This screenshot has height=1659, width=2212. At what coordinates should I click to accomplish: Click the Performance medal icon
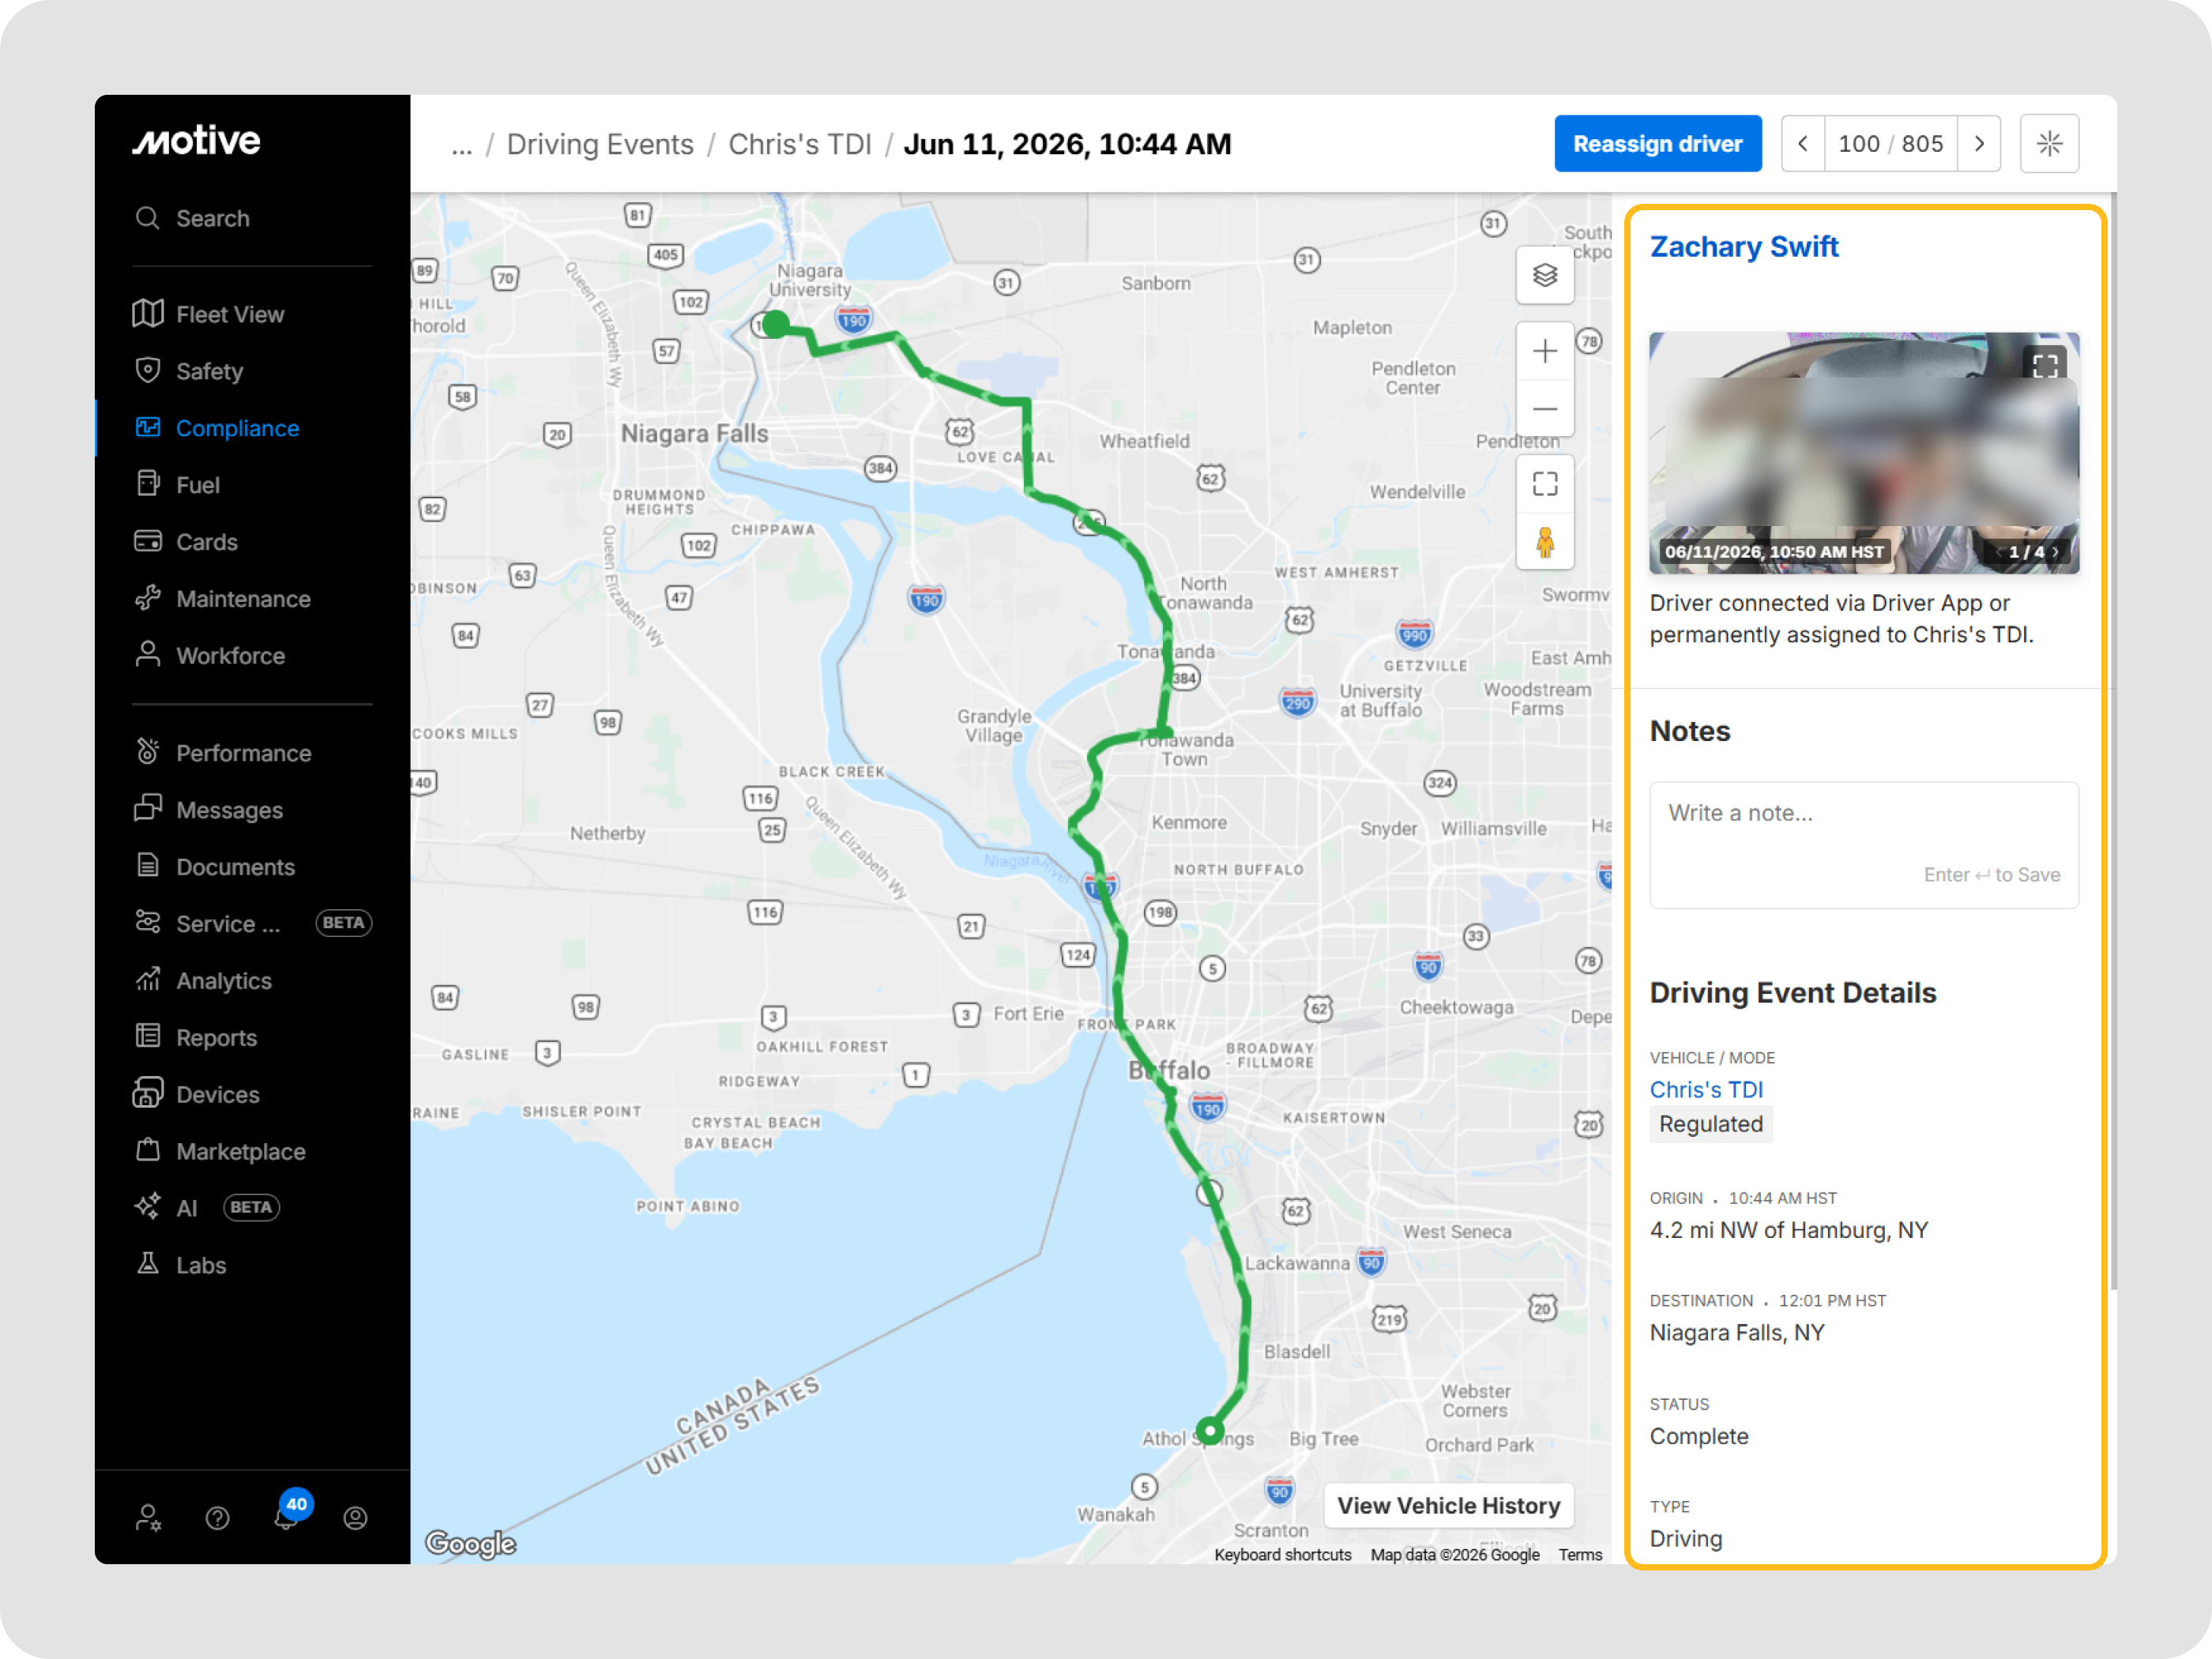click(x=148, y=752)
